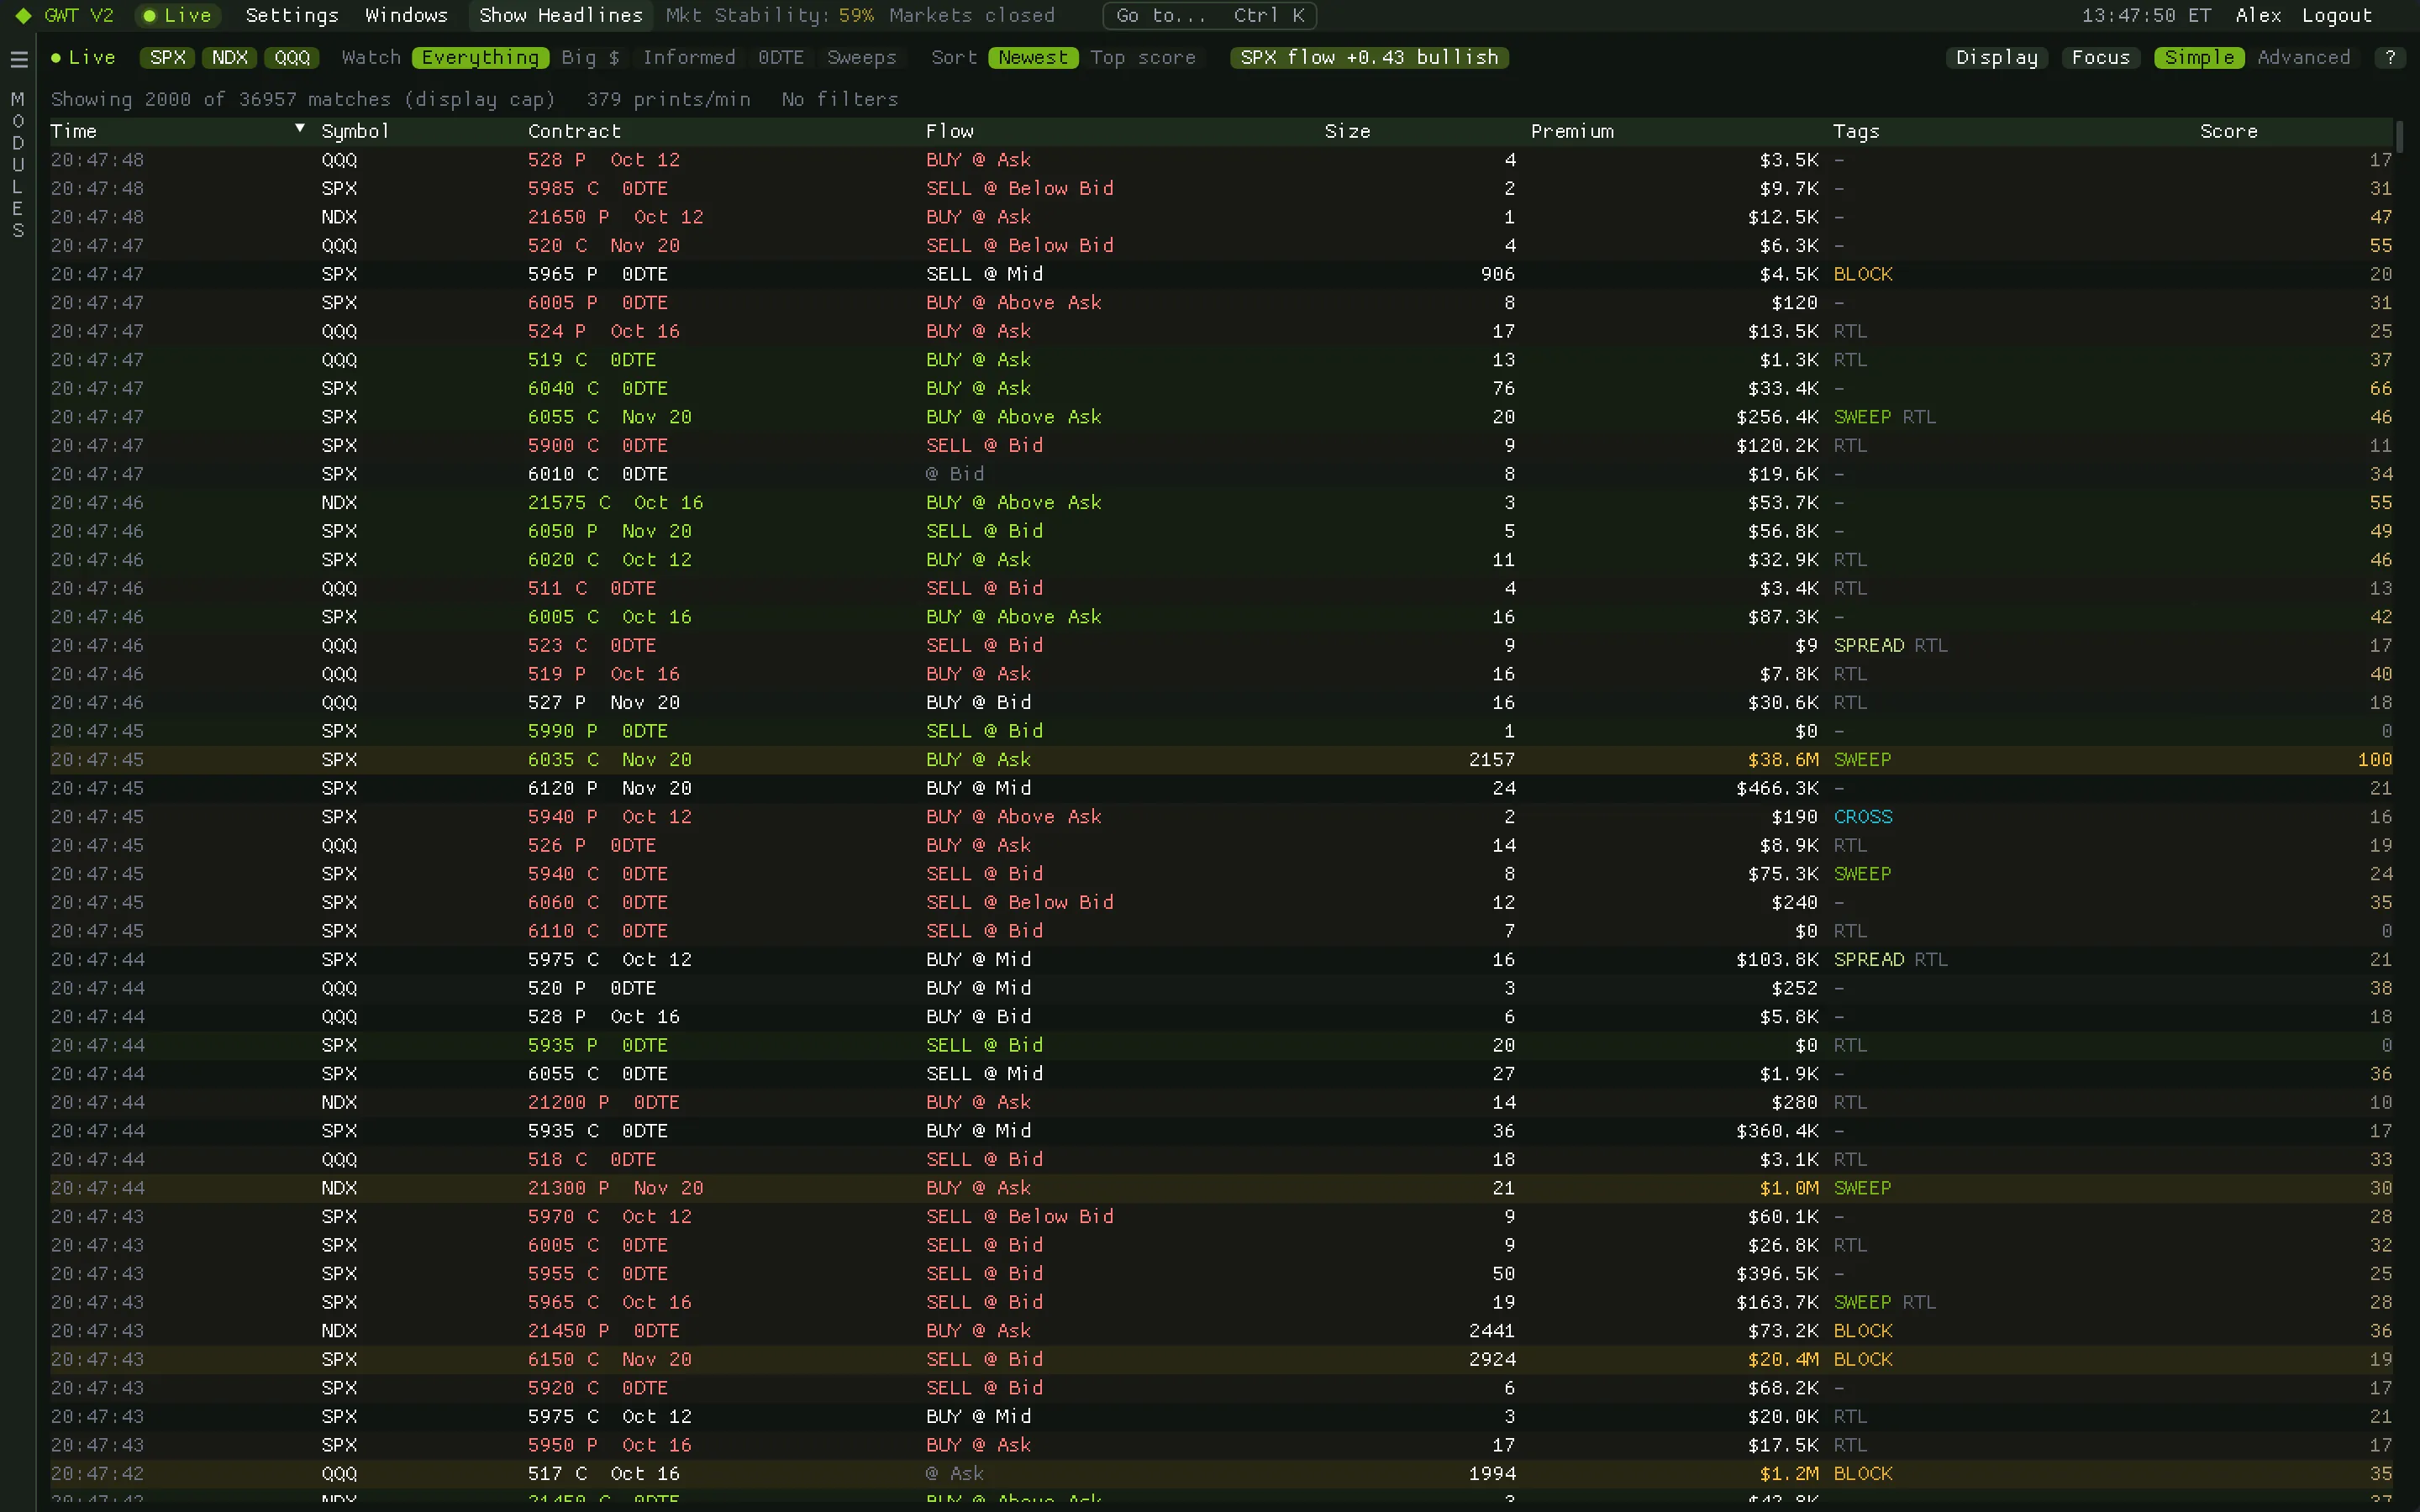
Task: Select the Informed watch filter
Action: pos(689,58)
